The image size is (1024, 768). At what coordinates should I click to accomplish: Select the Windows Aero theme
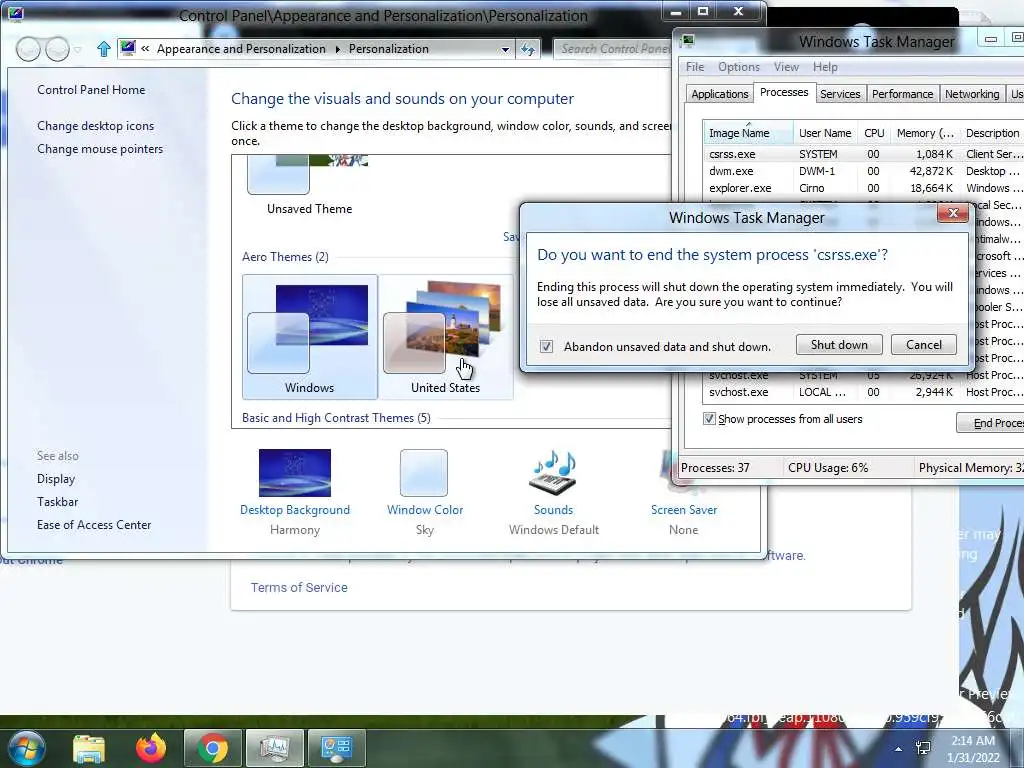(310, 337)
